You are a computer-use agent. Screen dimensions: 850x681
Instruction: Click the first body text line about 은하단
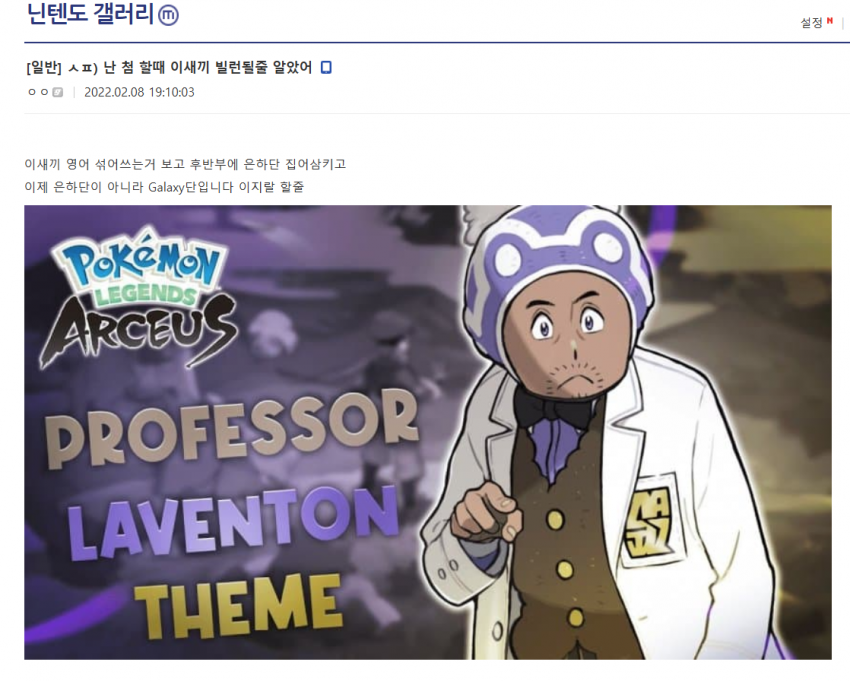point(185,164)
